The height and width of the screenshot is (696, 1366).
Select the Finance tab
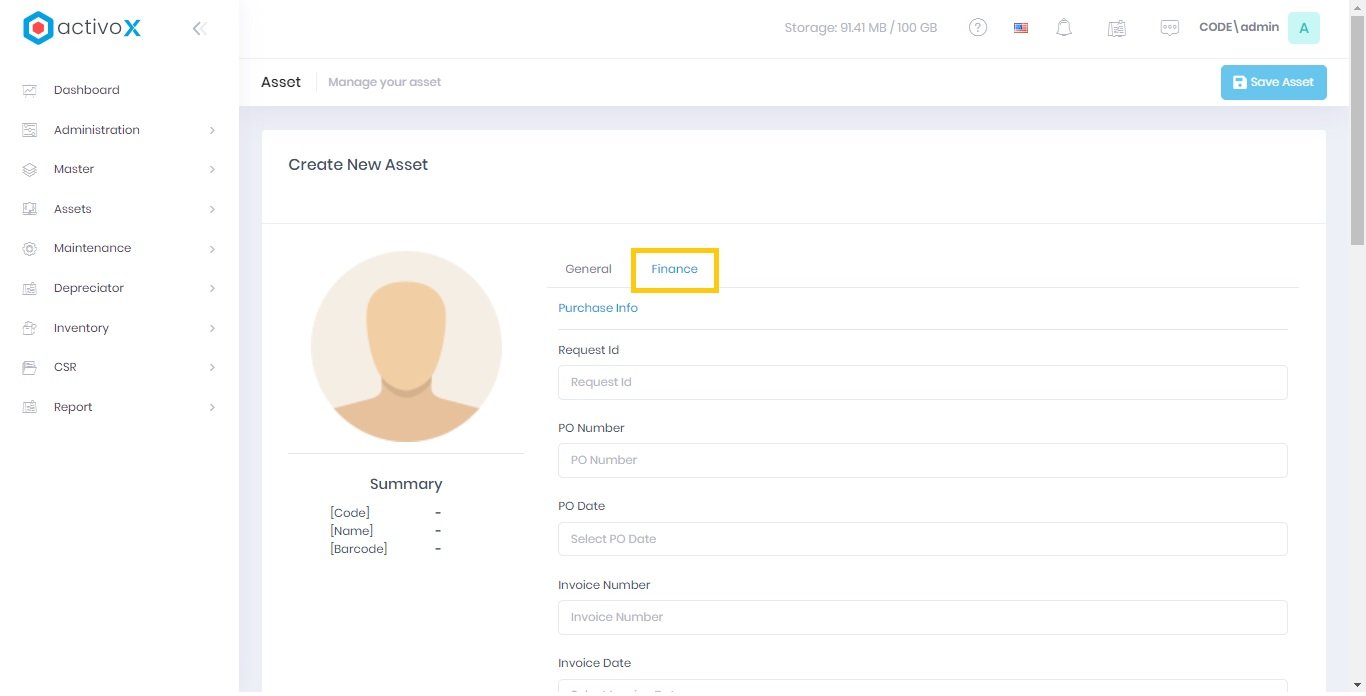(x=674, y=269)
